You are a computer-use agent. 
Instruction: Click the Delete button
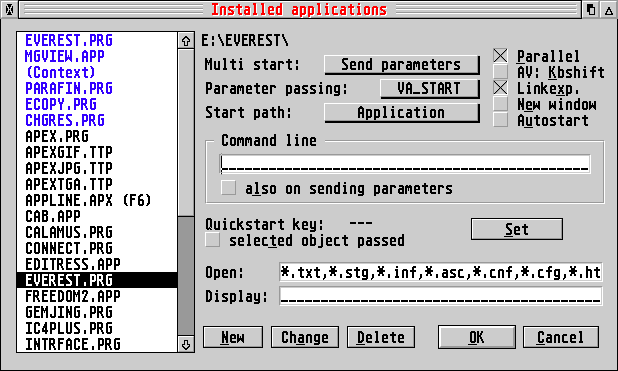point(381,337)
